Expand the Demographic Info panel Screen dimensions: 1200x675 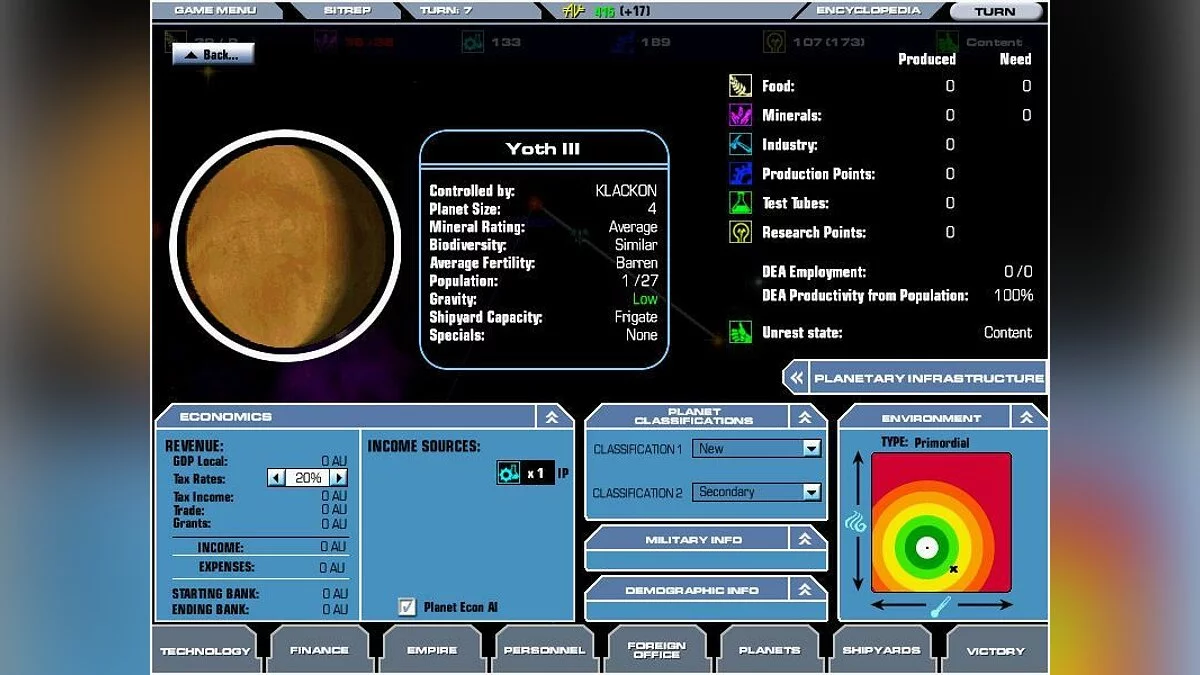click(805, 590)
